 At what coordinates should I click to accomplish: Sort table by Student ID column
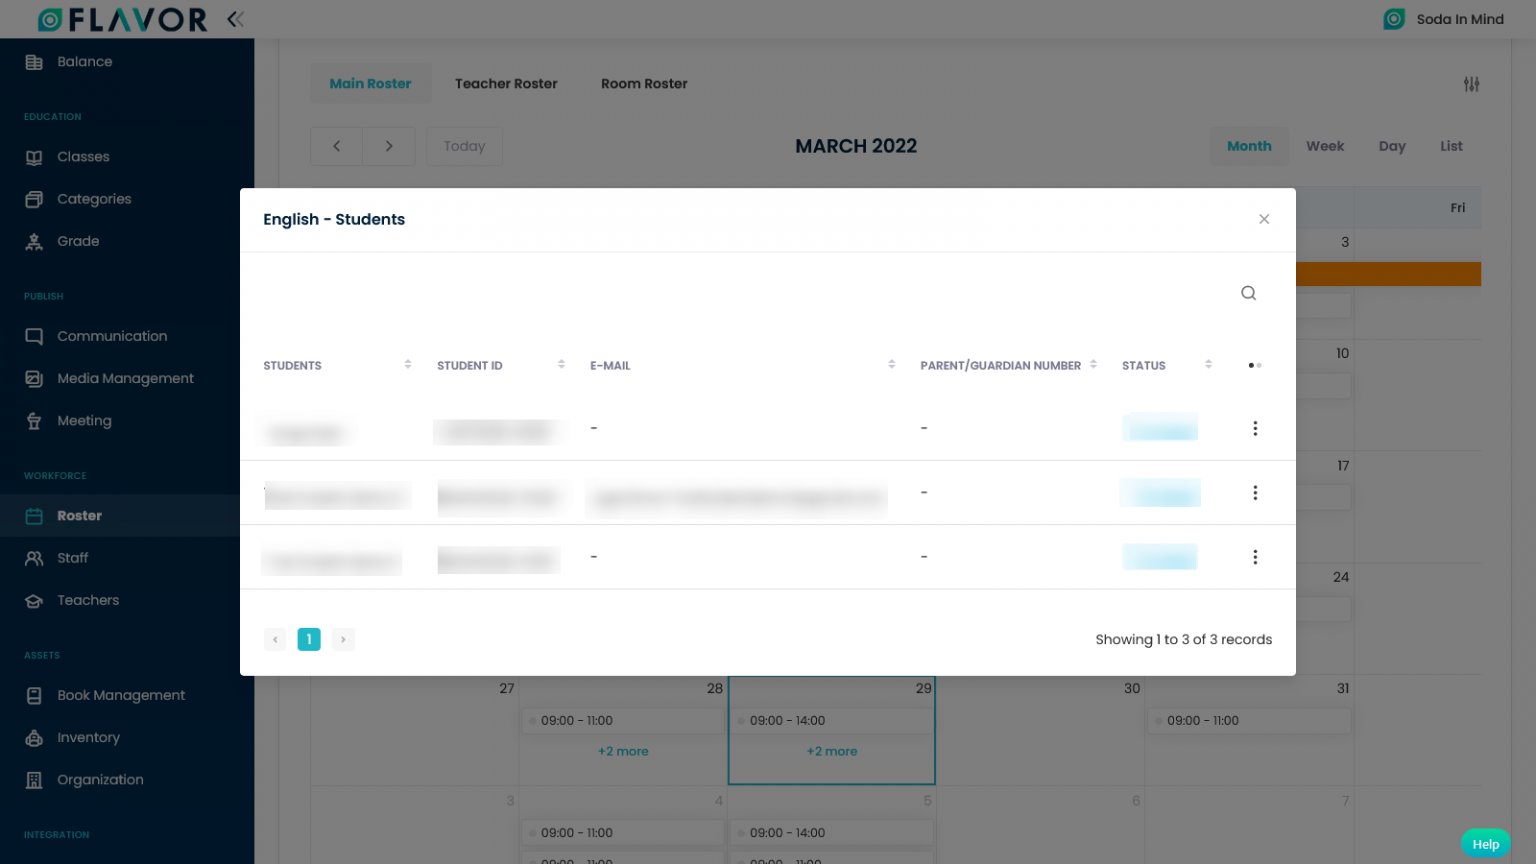(x=561, y=365)
